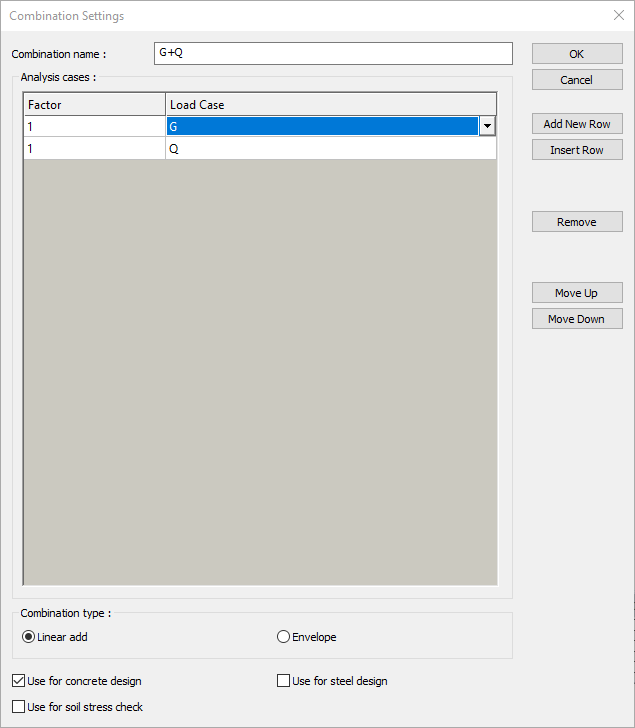Click the Insert Row button

[x=576, y=150]
